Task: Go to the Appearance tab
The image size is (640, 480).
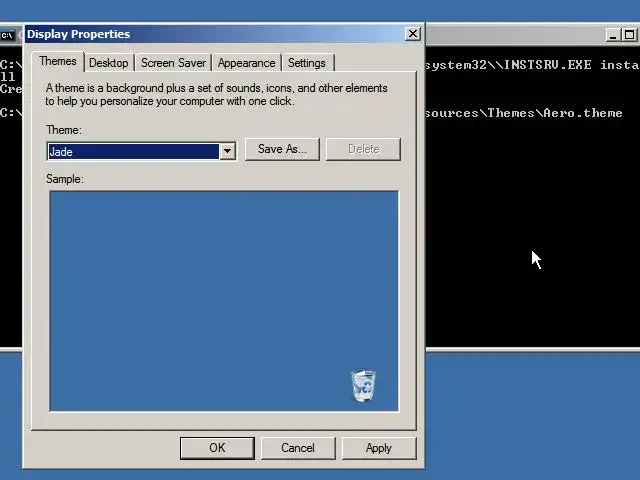Action: coord(246,63)
